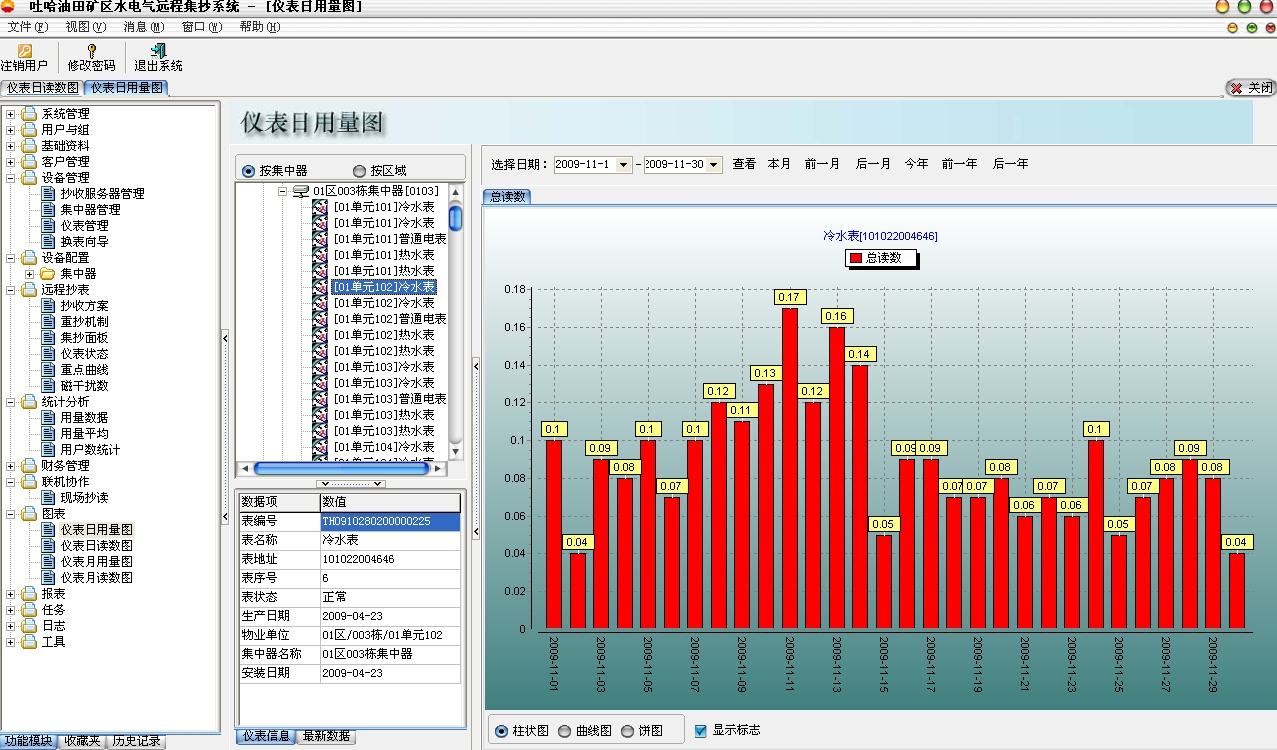The image size is (1277, 750).
Task: Expand the 报表 tree node
Action: pyautogui.click(x=11, y=594)
